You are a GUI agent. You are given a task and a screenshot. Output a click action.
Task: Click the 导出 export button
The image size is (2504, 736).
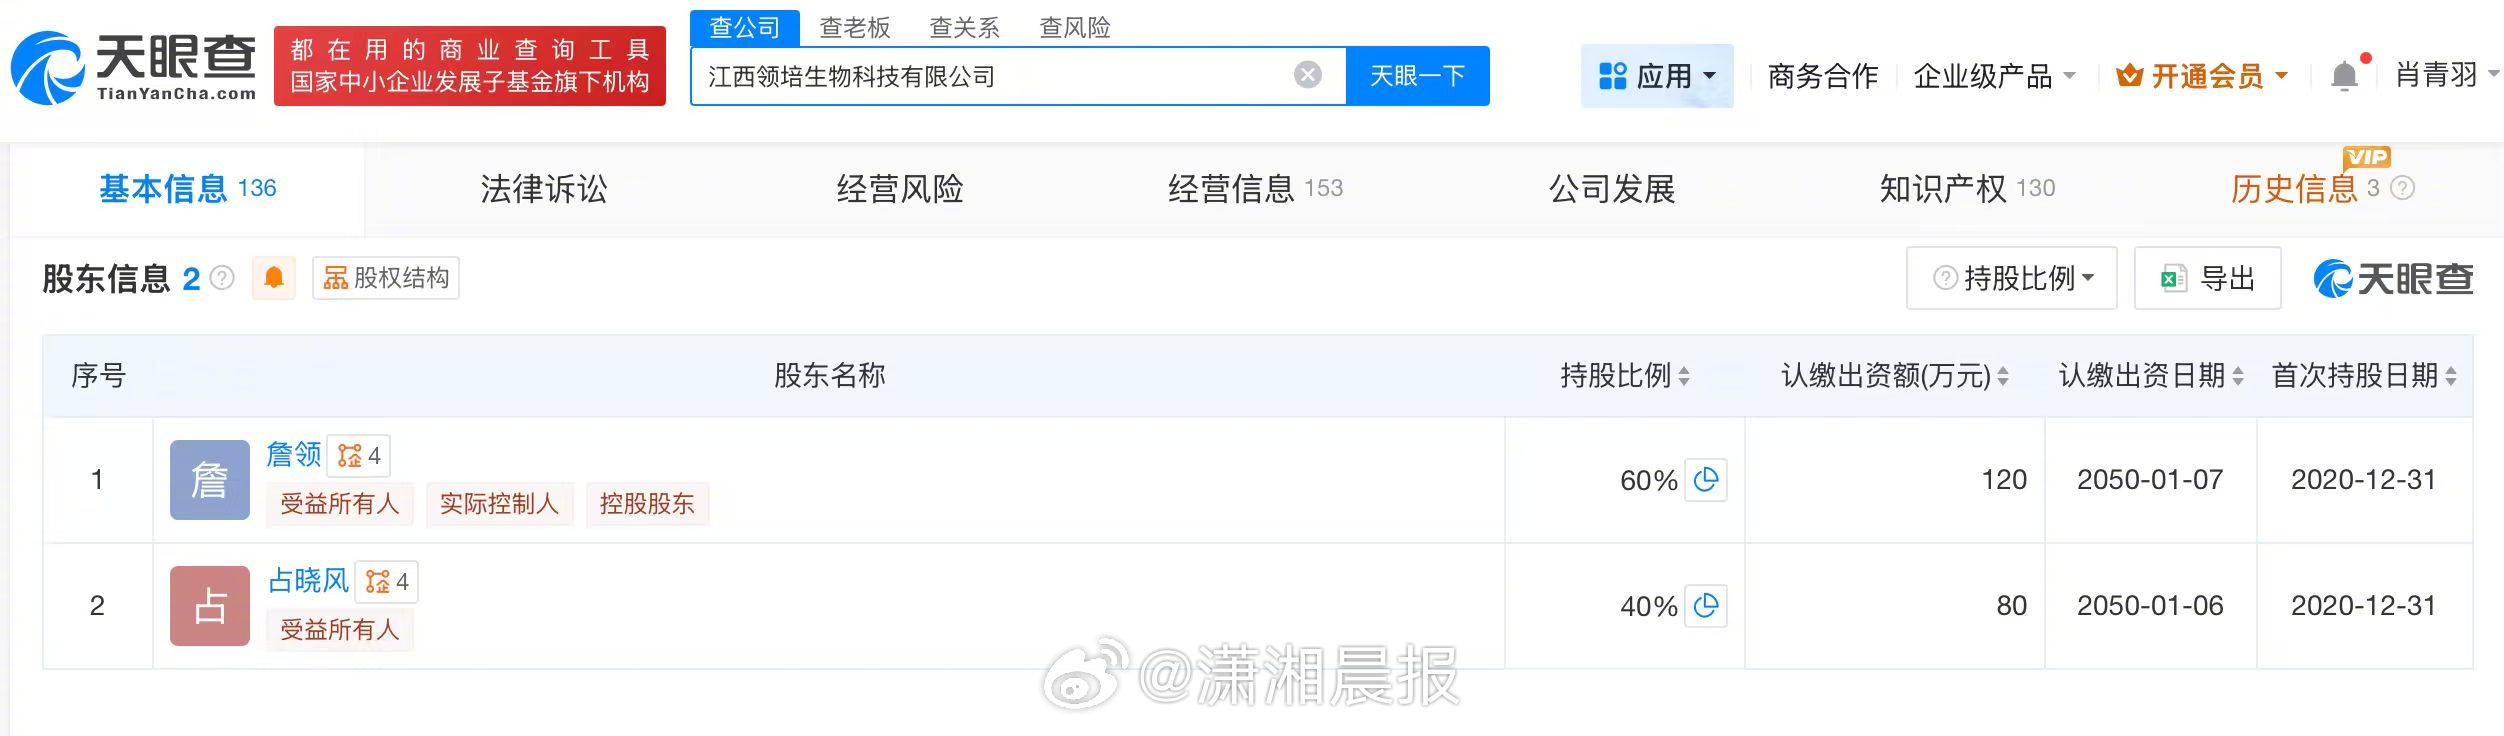tap(2208, 278)
